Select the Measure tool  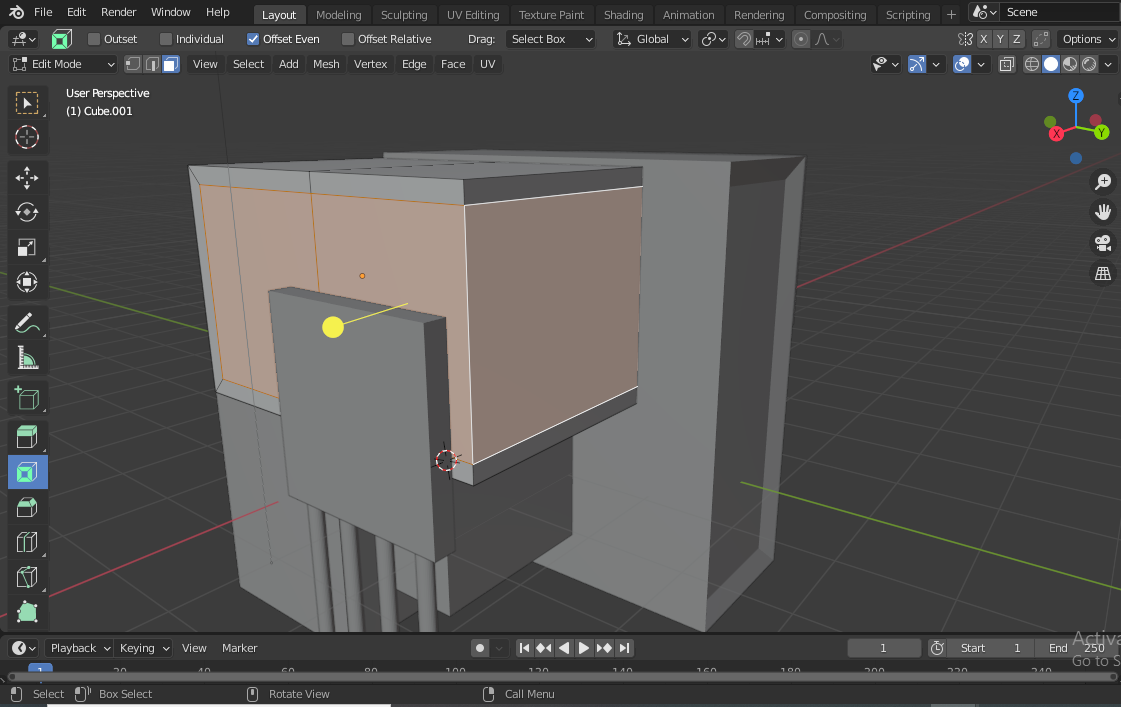27,358
